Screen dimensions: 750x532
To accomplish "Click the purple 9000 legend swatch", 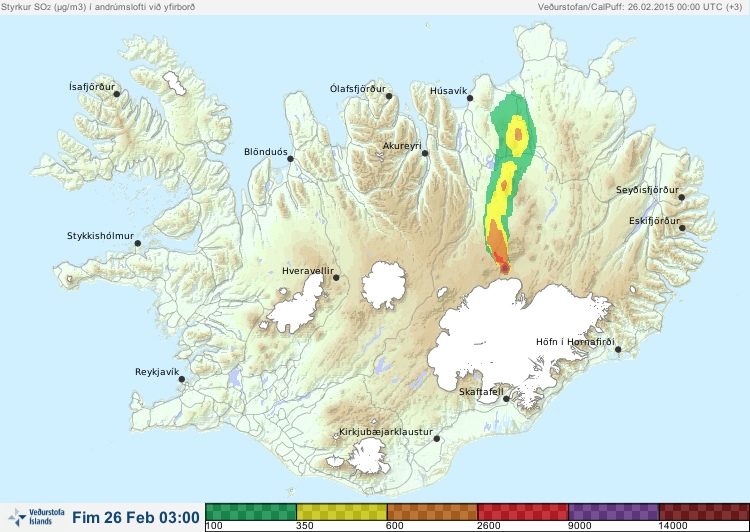I will point(614,512).
